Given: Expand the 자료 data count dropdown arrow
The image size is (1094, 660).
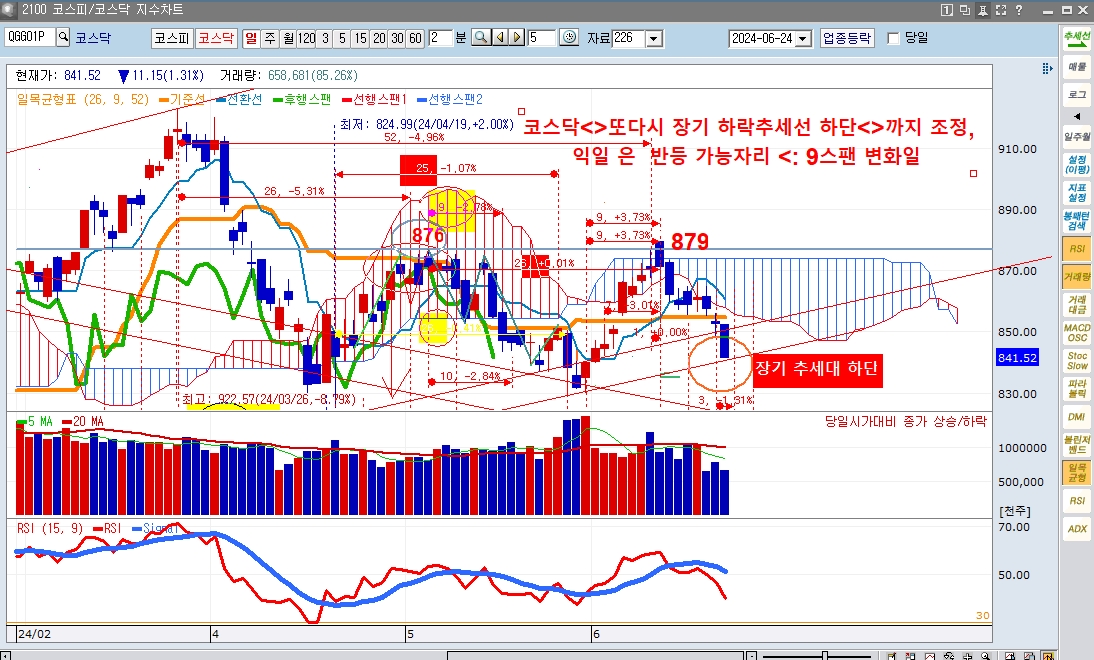Looking at the screenshot, I should coord(654,38).
